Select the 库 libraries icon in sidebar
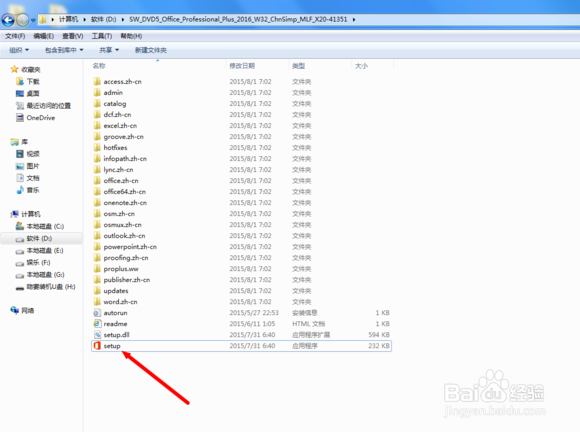 (x=14, y=142)
